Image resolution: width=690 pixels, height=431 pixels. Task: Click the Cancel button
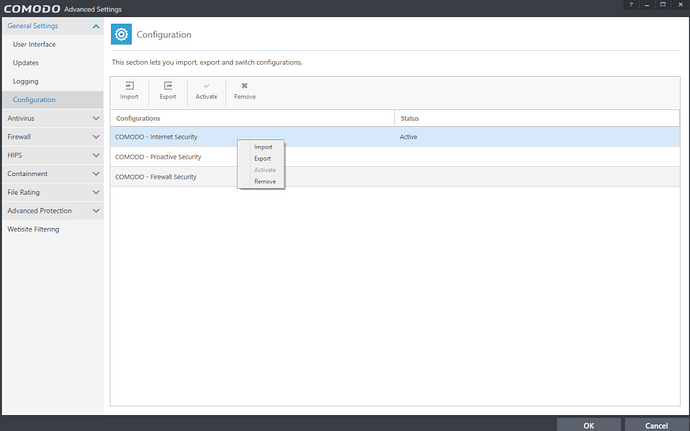tap(657, 425)
